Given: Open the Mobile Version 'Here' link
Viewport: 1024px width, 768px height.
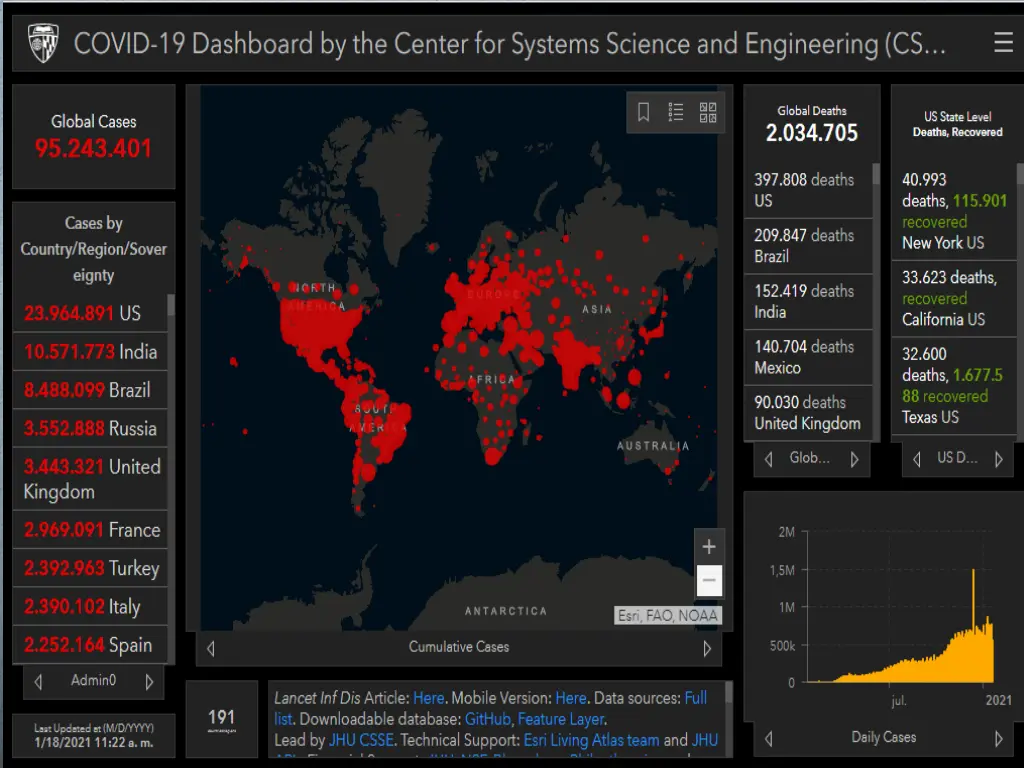Looking at the screenshot, I should (x=571, y=698).
